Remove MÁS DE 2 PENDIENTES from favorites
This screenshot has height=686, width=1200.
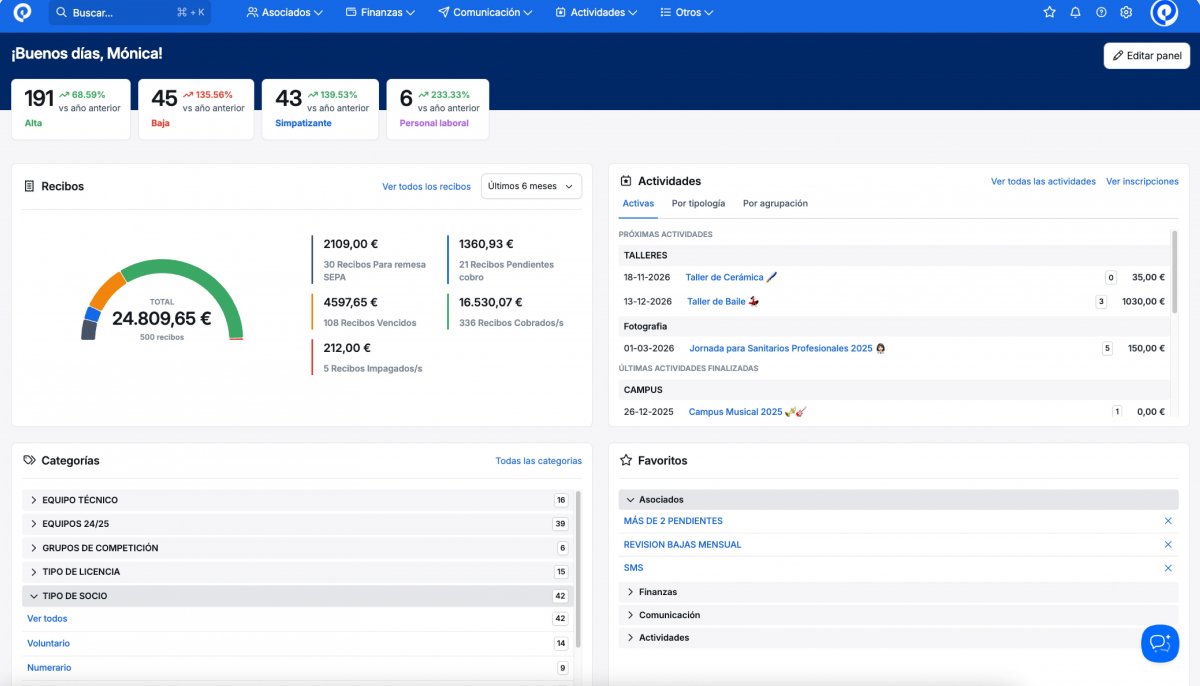click(x=1168, y=521)
